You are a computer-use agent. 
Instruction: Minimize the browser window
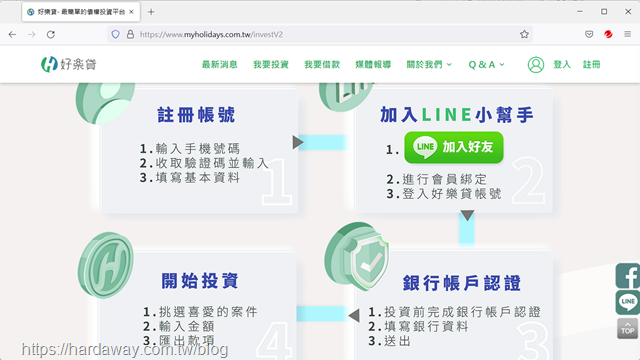coord(580,12)
